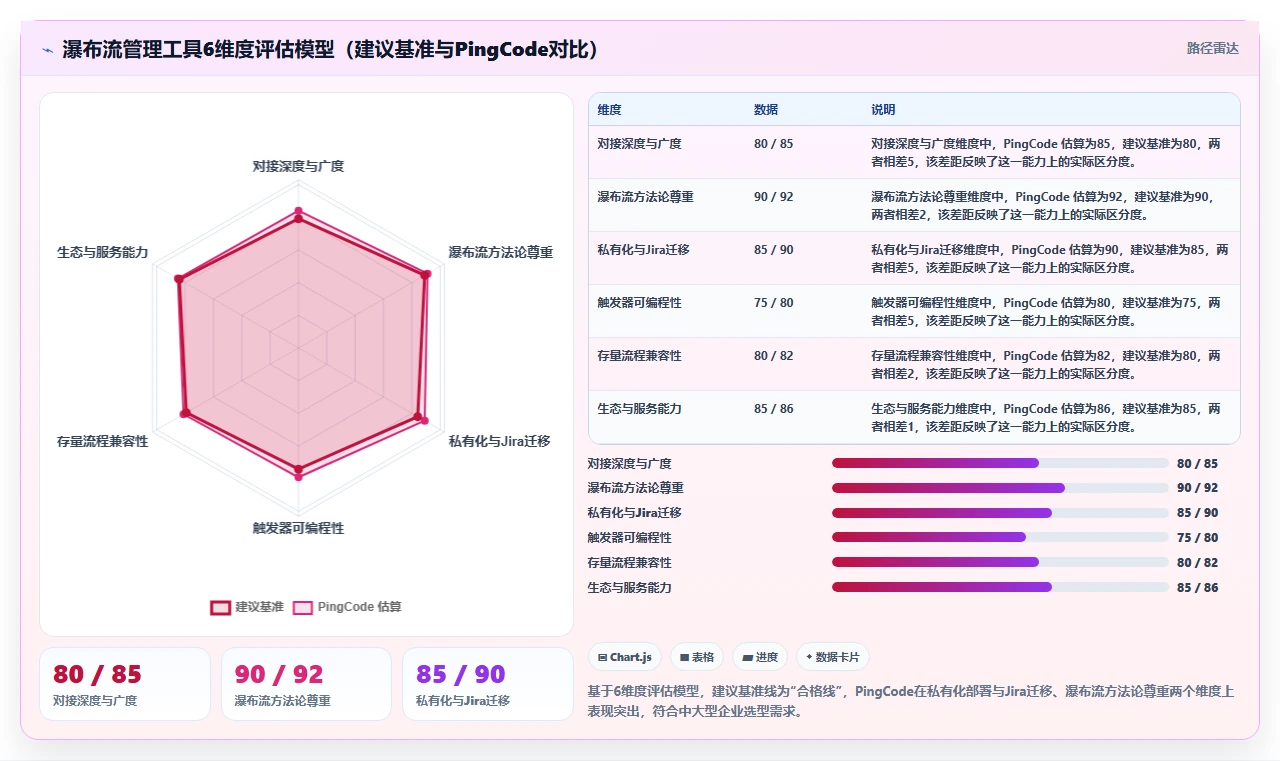Toggle the PingCode 估算 legend item
This screenshot has width=1280, height=761.
point(347,607)
